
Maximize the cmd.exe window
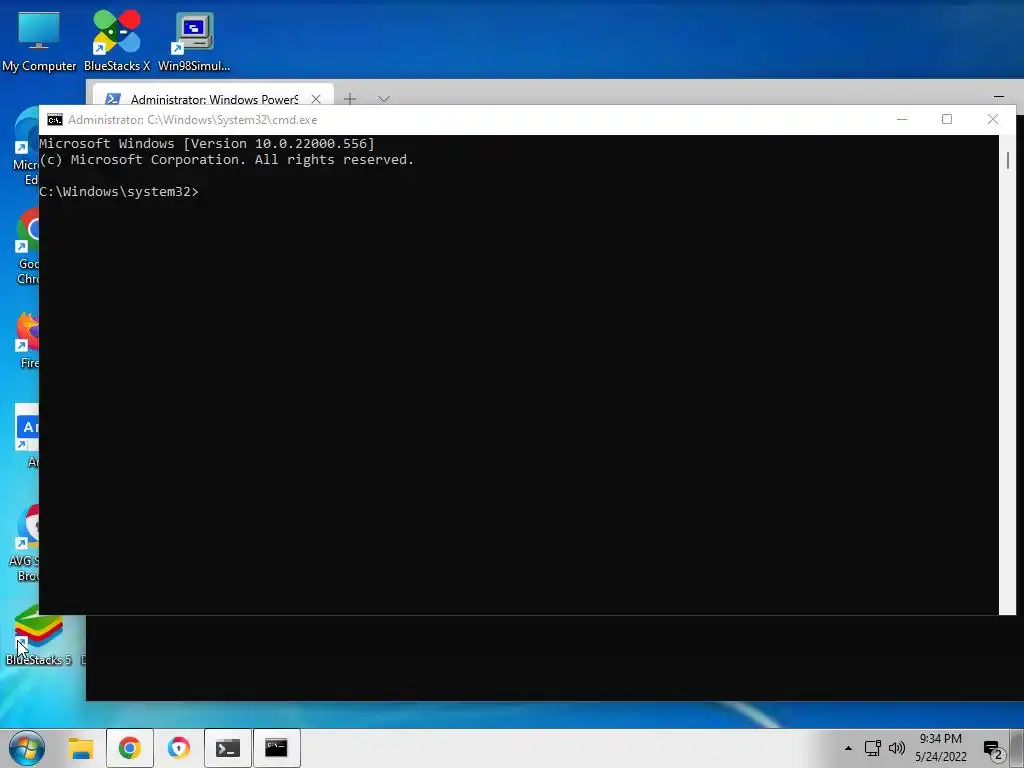947,119
